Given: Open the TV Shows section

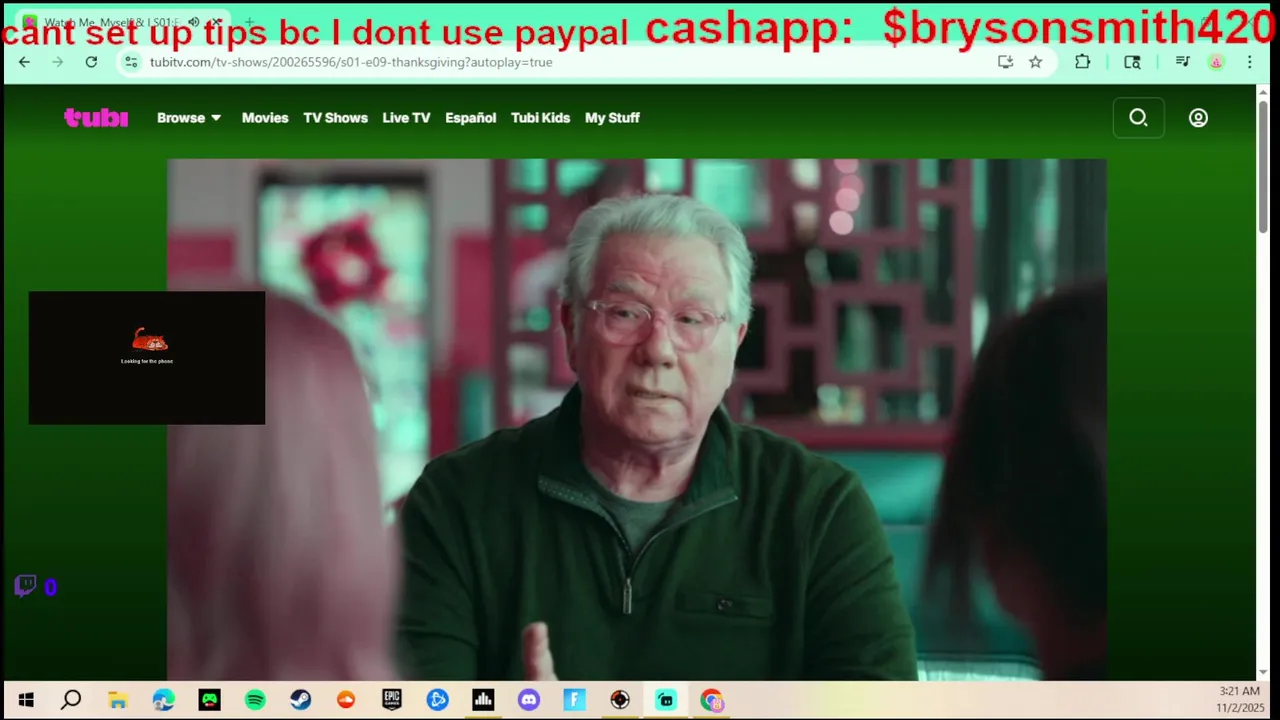Looking at the screenshot, I should pos(336,118).
